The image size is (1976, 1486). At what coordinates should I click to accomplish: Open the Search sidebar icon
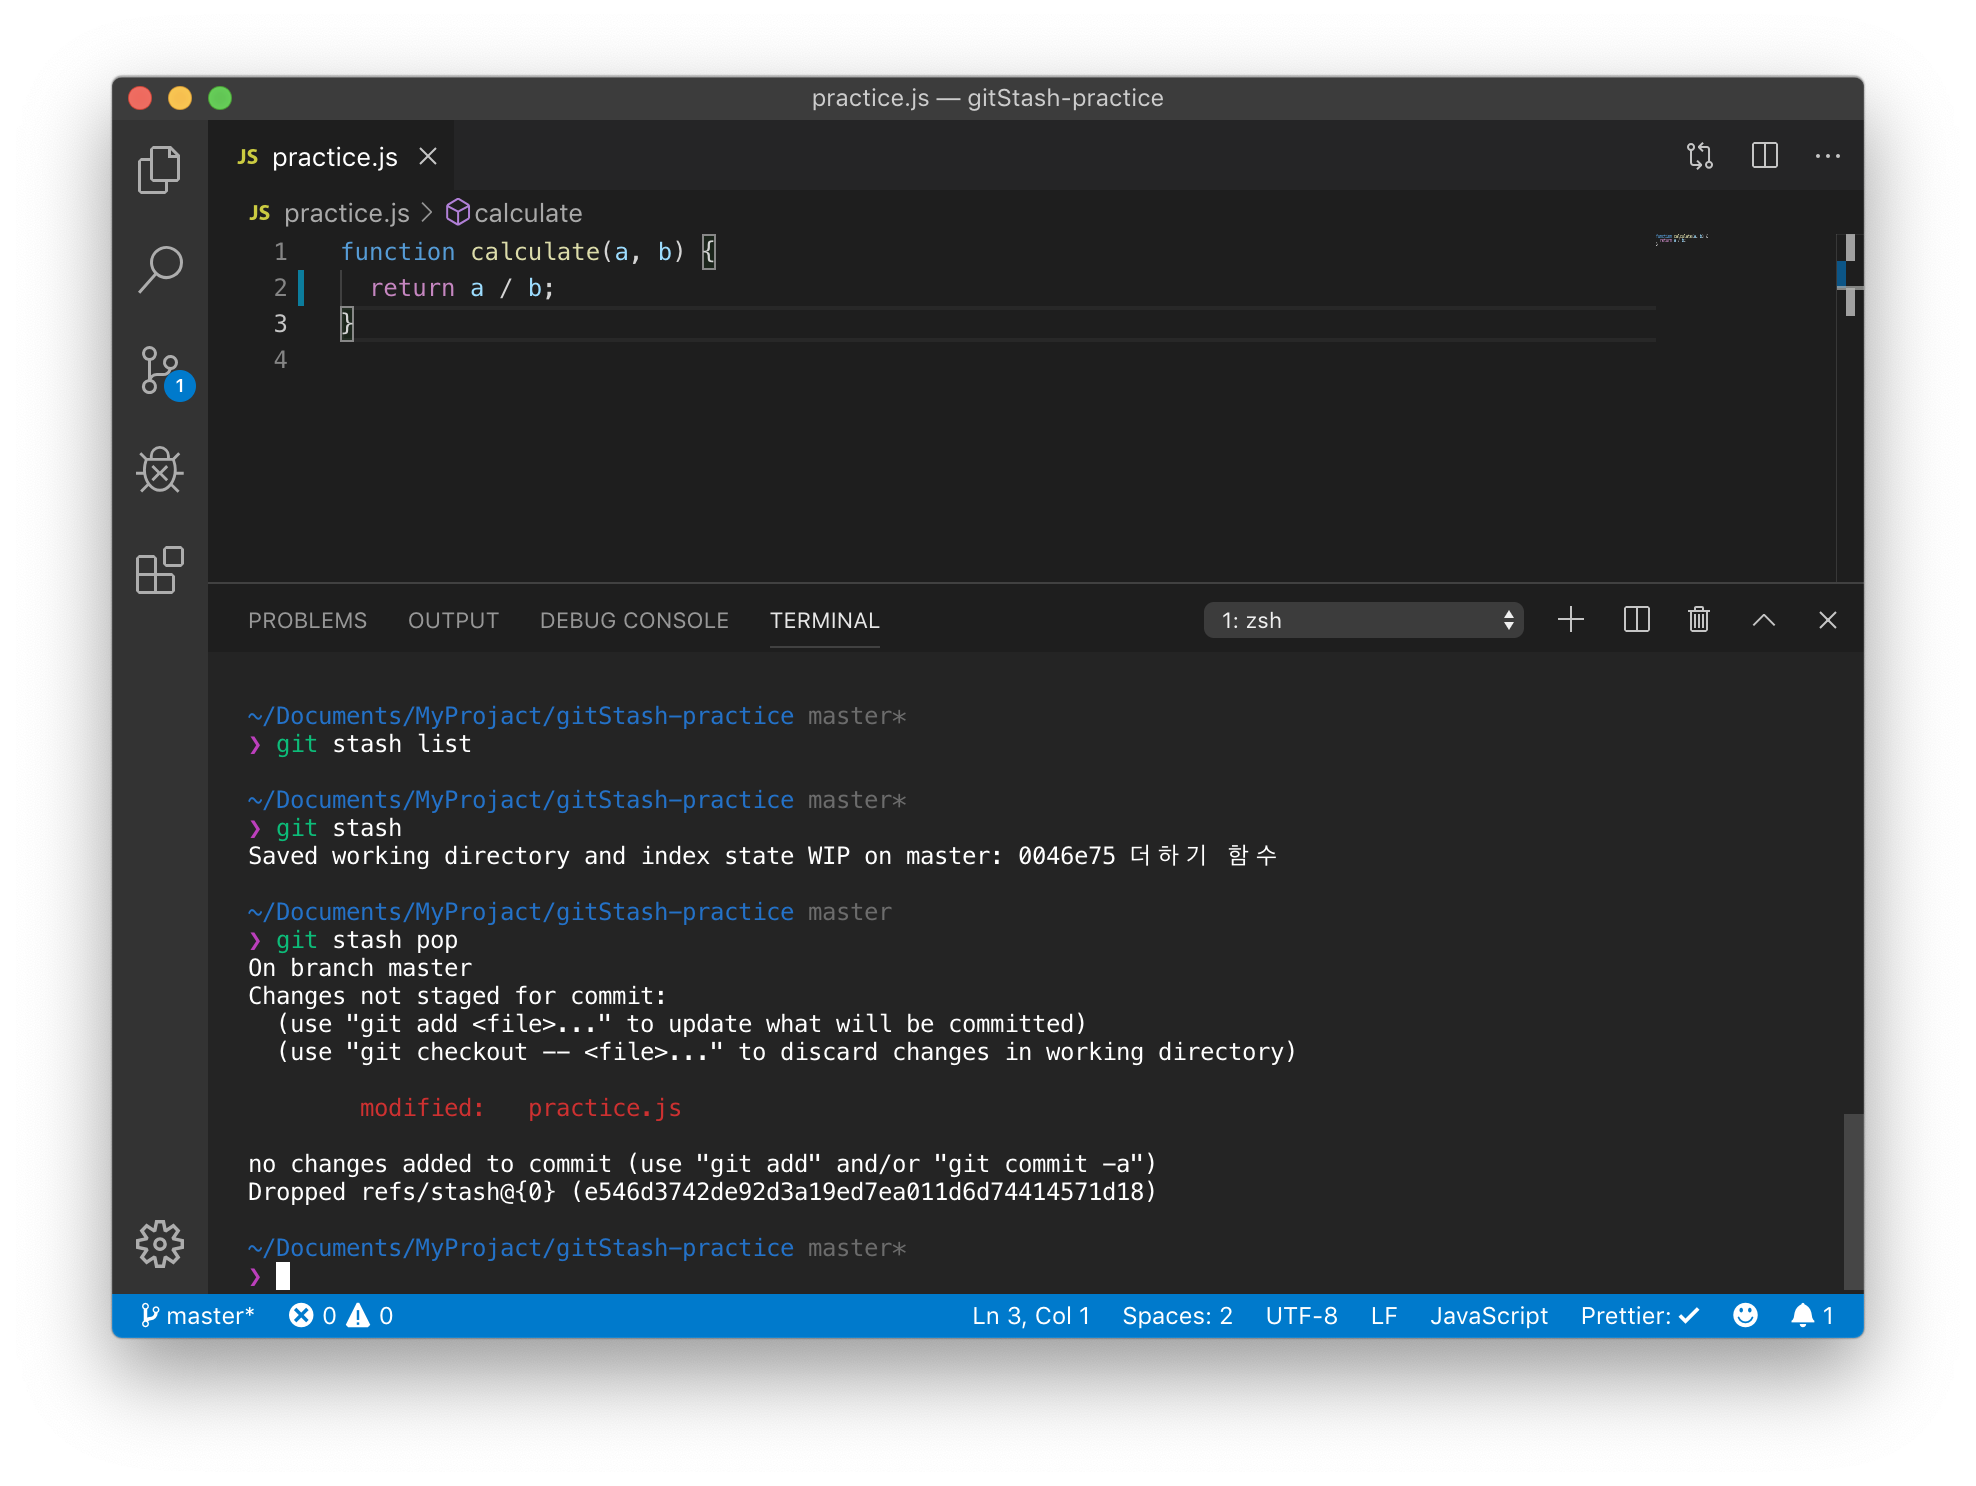coord(159,270)
